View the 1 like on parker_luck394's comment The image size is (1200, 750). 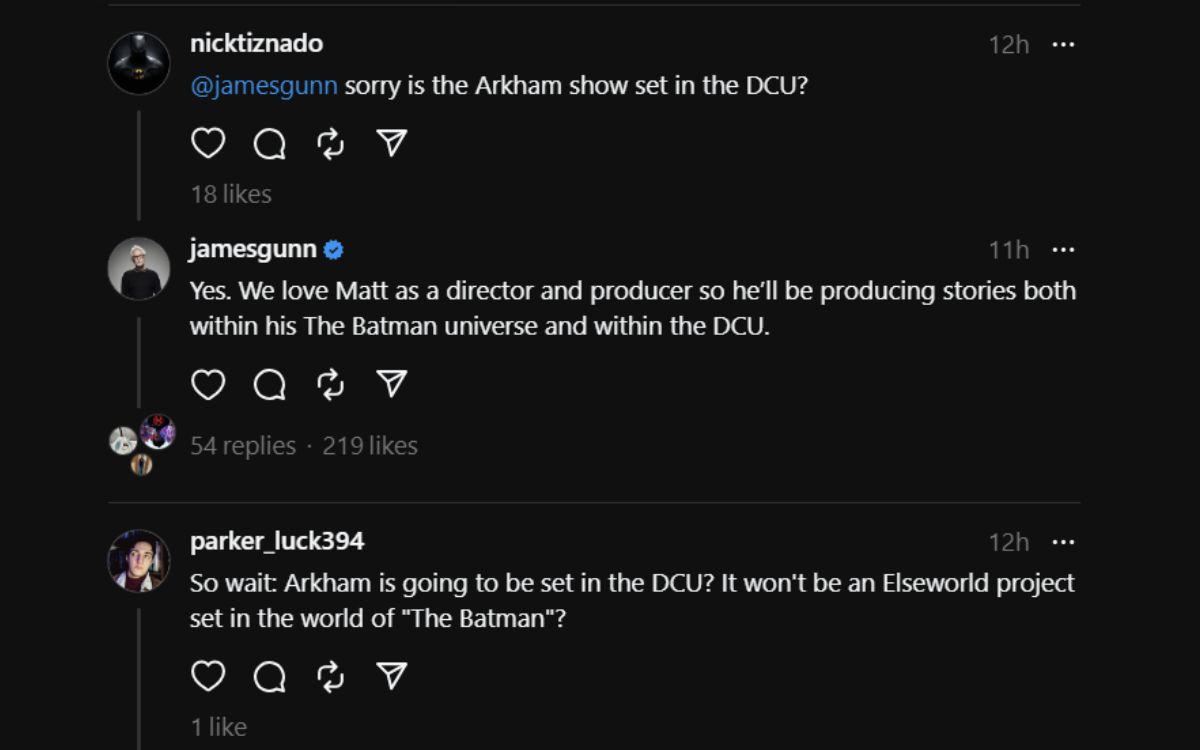pyautogui.click(x=220, y=727)
